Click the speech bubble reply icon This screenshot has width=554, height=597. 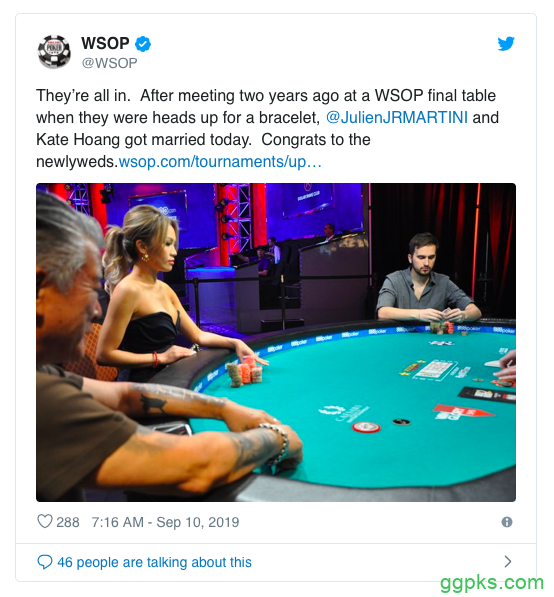(x=45, y=562)
